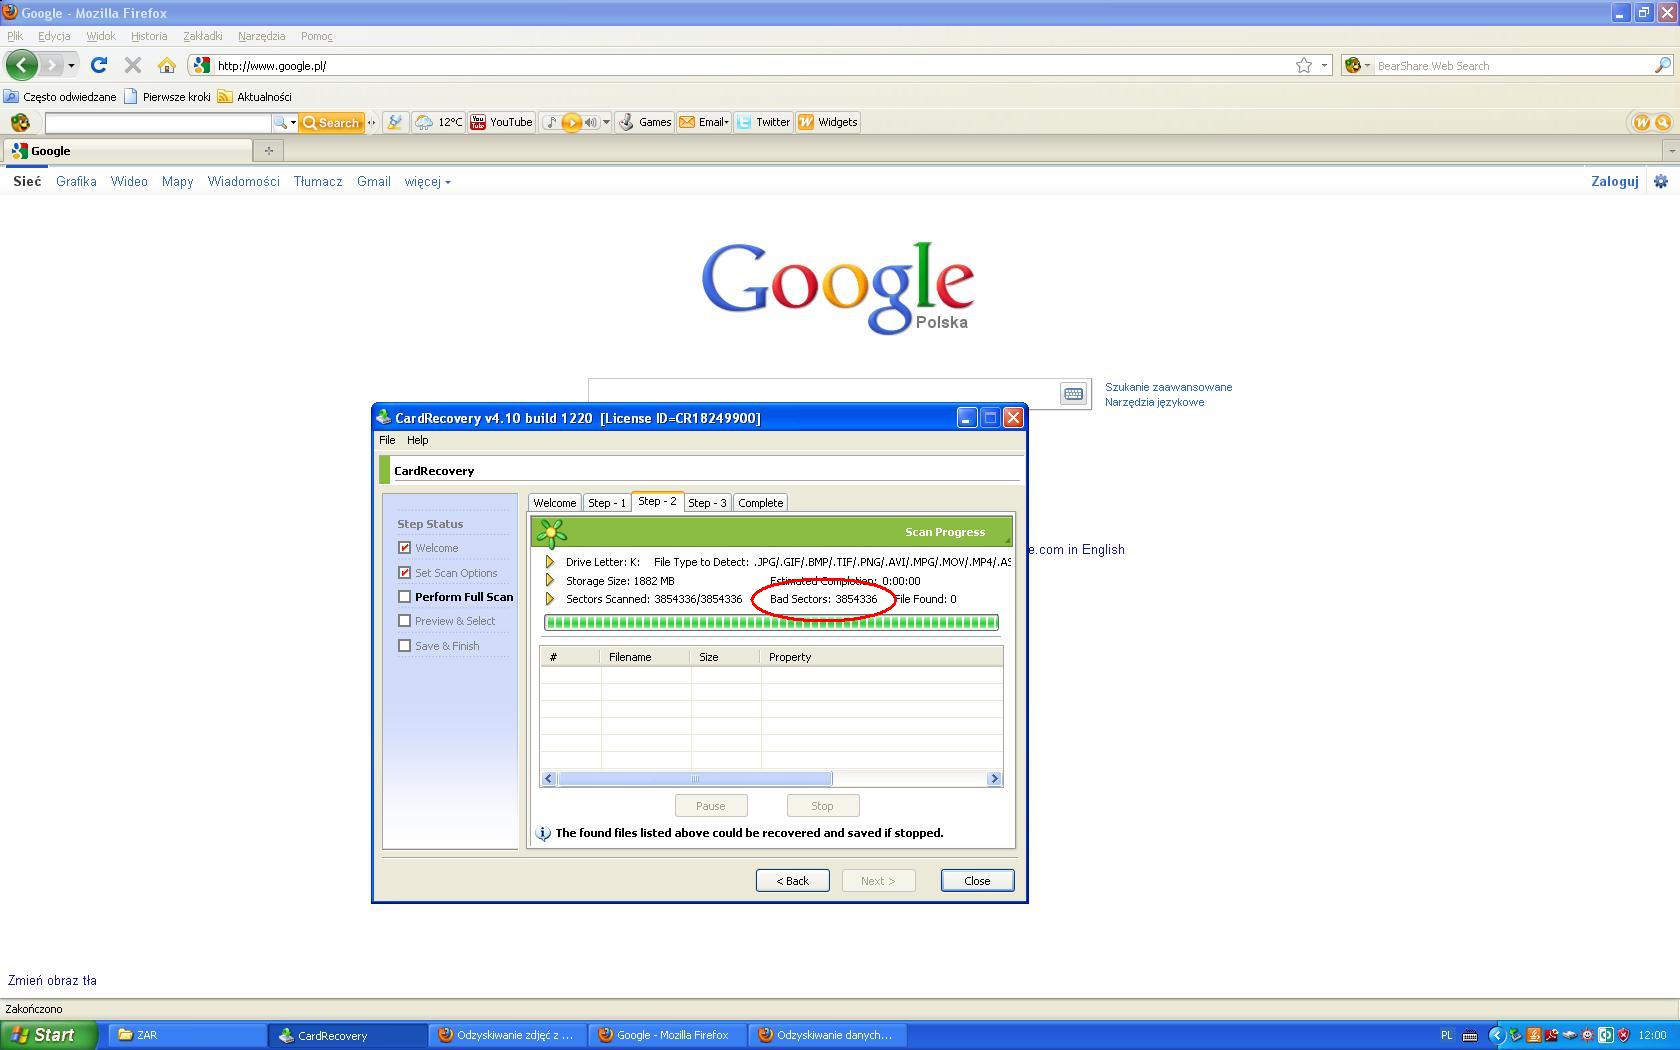1680x1050 pixels.
Task: Reload the current Google page
Action: [x=99, y=65]
